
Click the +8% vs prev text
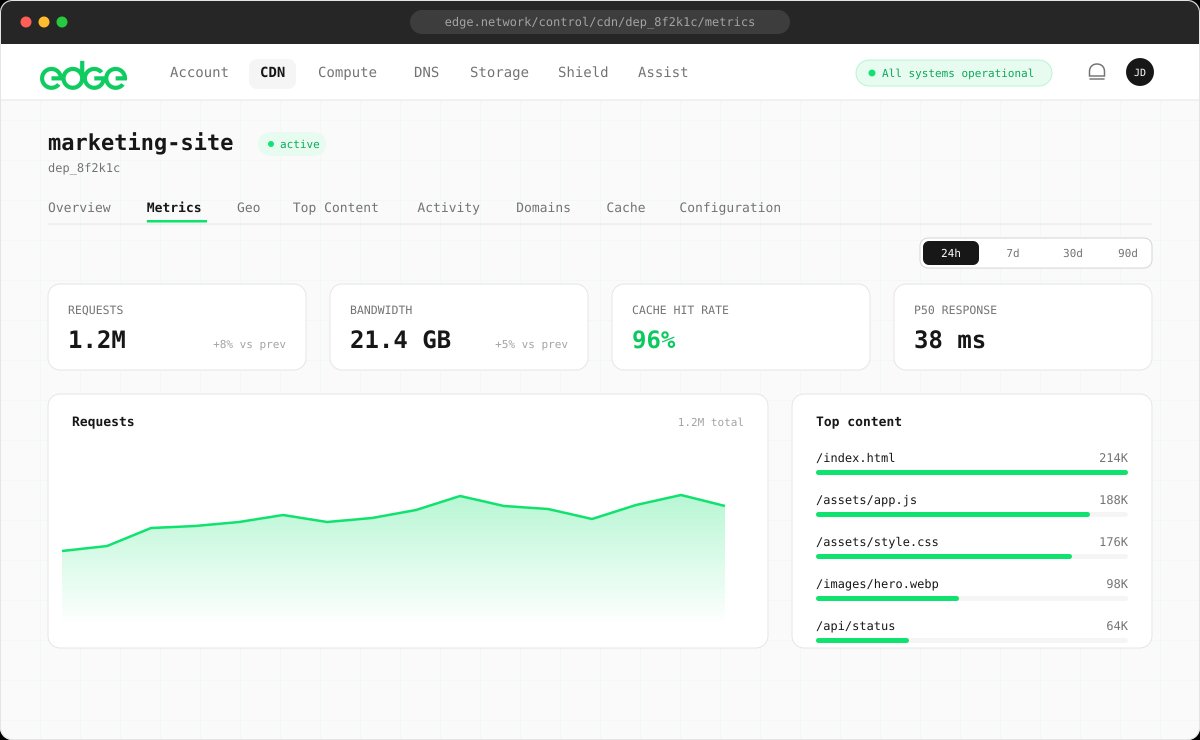click(249, 344)
